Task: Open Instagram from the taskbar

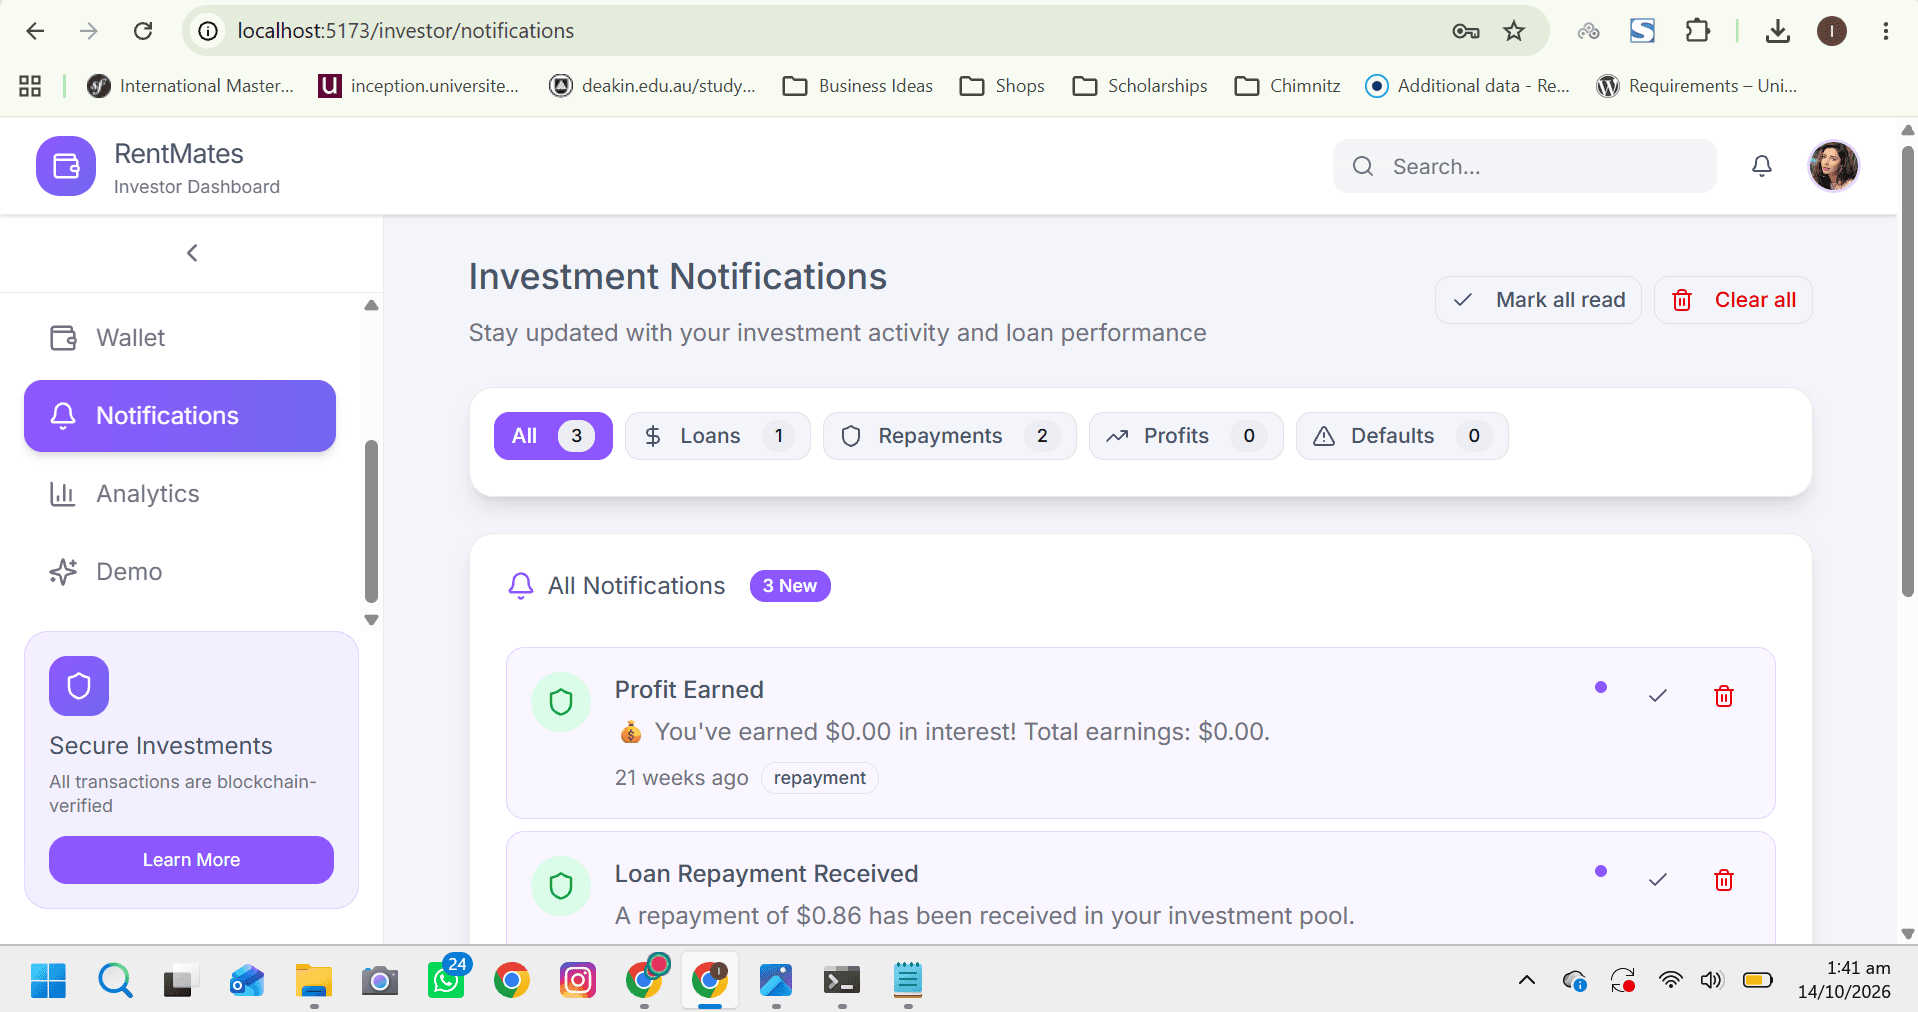Action: 578,981
